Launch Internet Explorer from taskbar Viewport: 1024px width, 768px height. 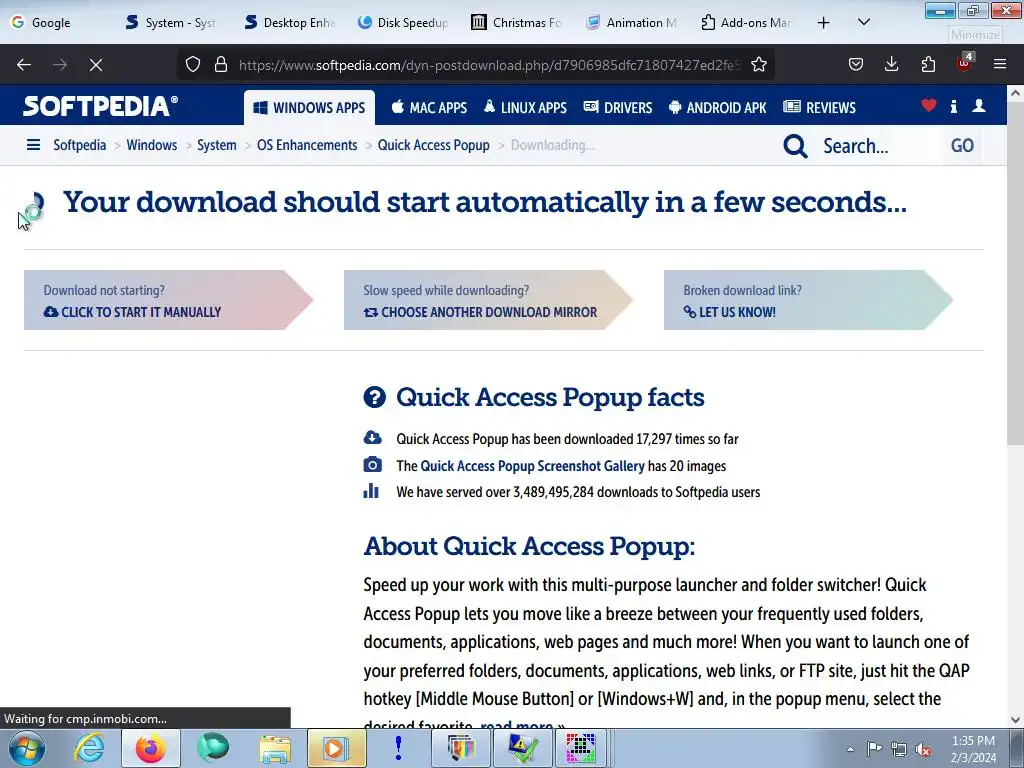tap(88, 748)
